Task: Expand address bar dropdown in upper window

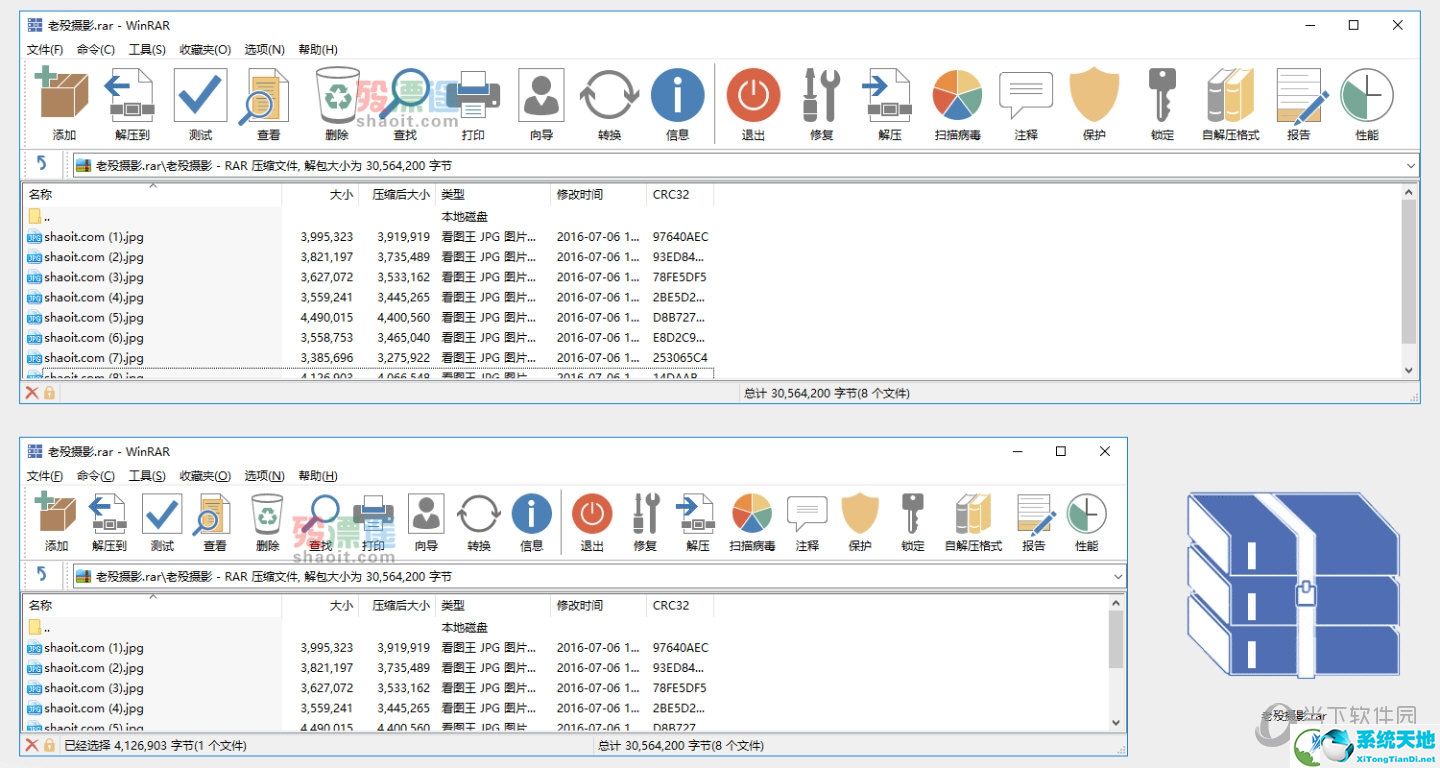Action: tap(1411, 165)
